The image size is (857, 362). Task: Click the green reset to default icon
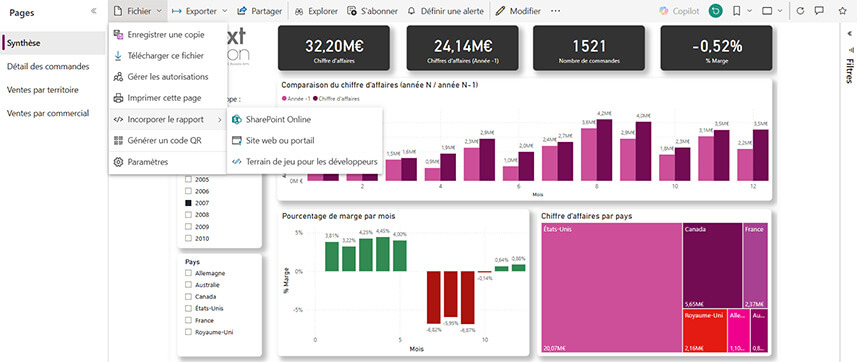(x=715, y=11)
